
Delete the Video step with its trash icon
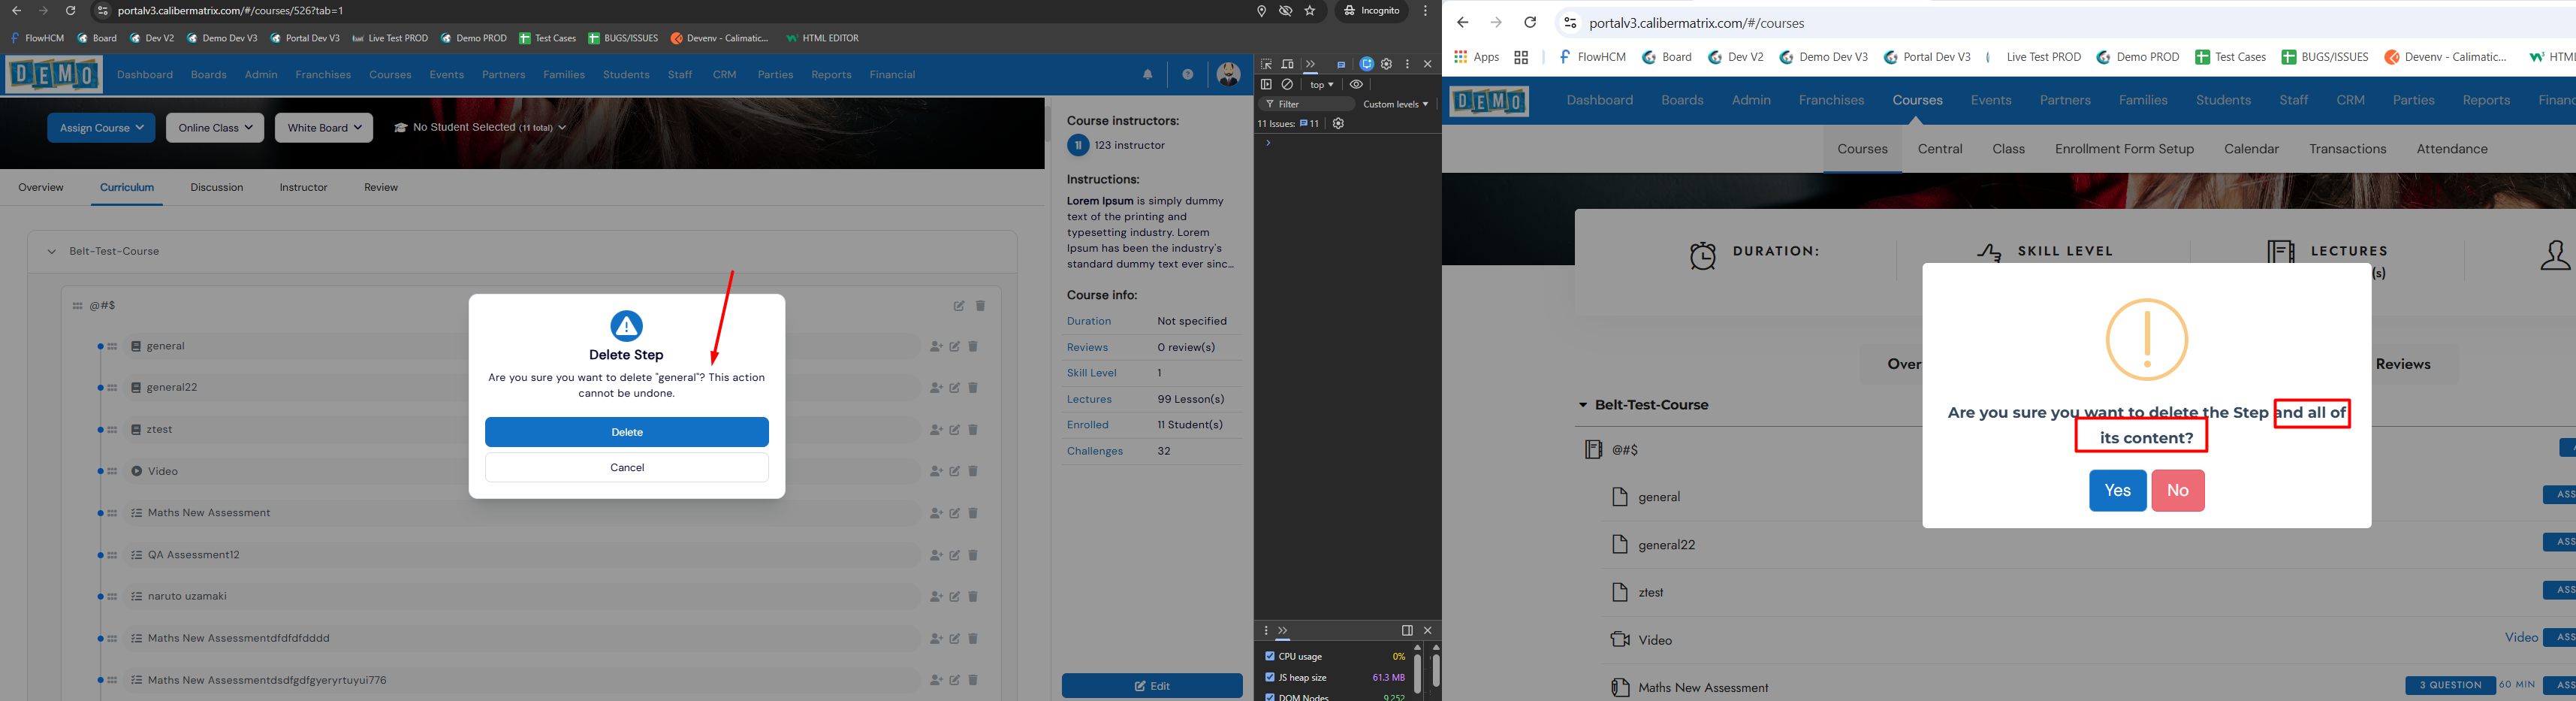[x=973, y=471]
